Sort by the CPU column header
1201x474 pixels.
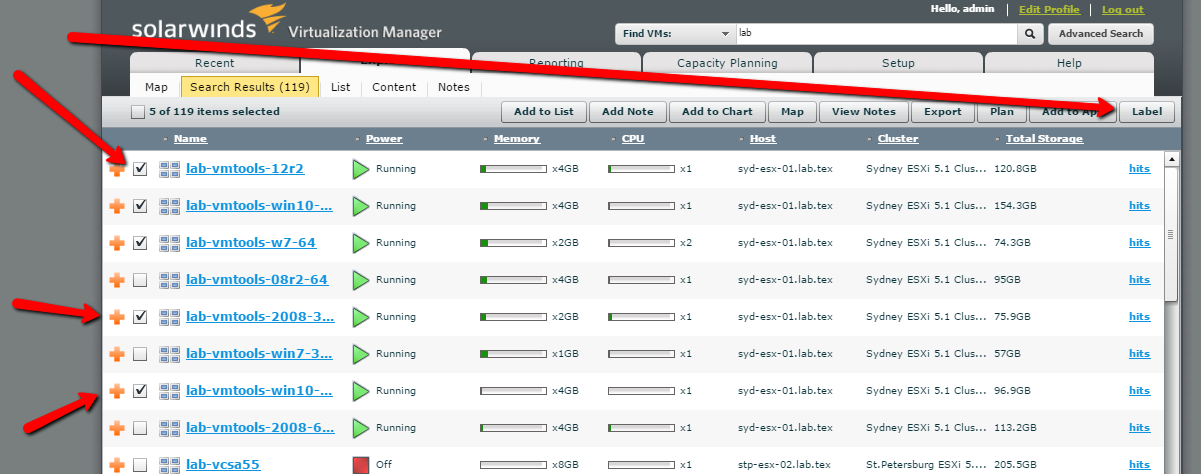(x=633, y=139)
